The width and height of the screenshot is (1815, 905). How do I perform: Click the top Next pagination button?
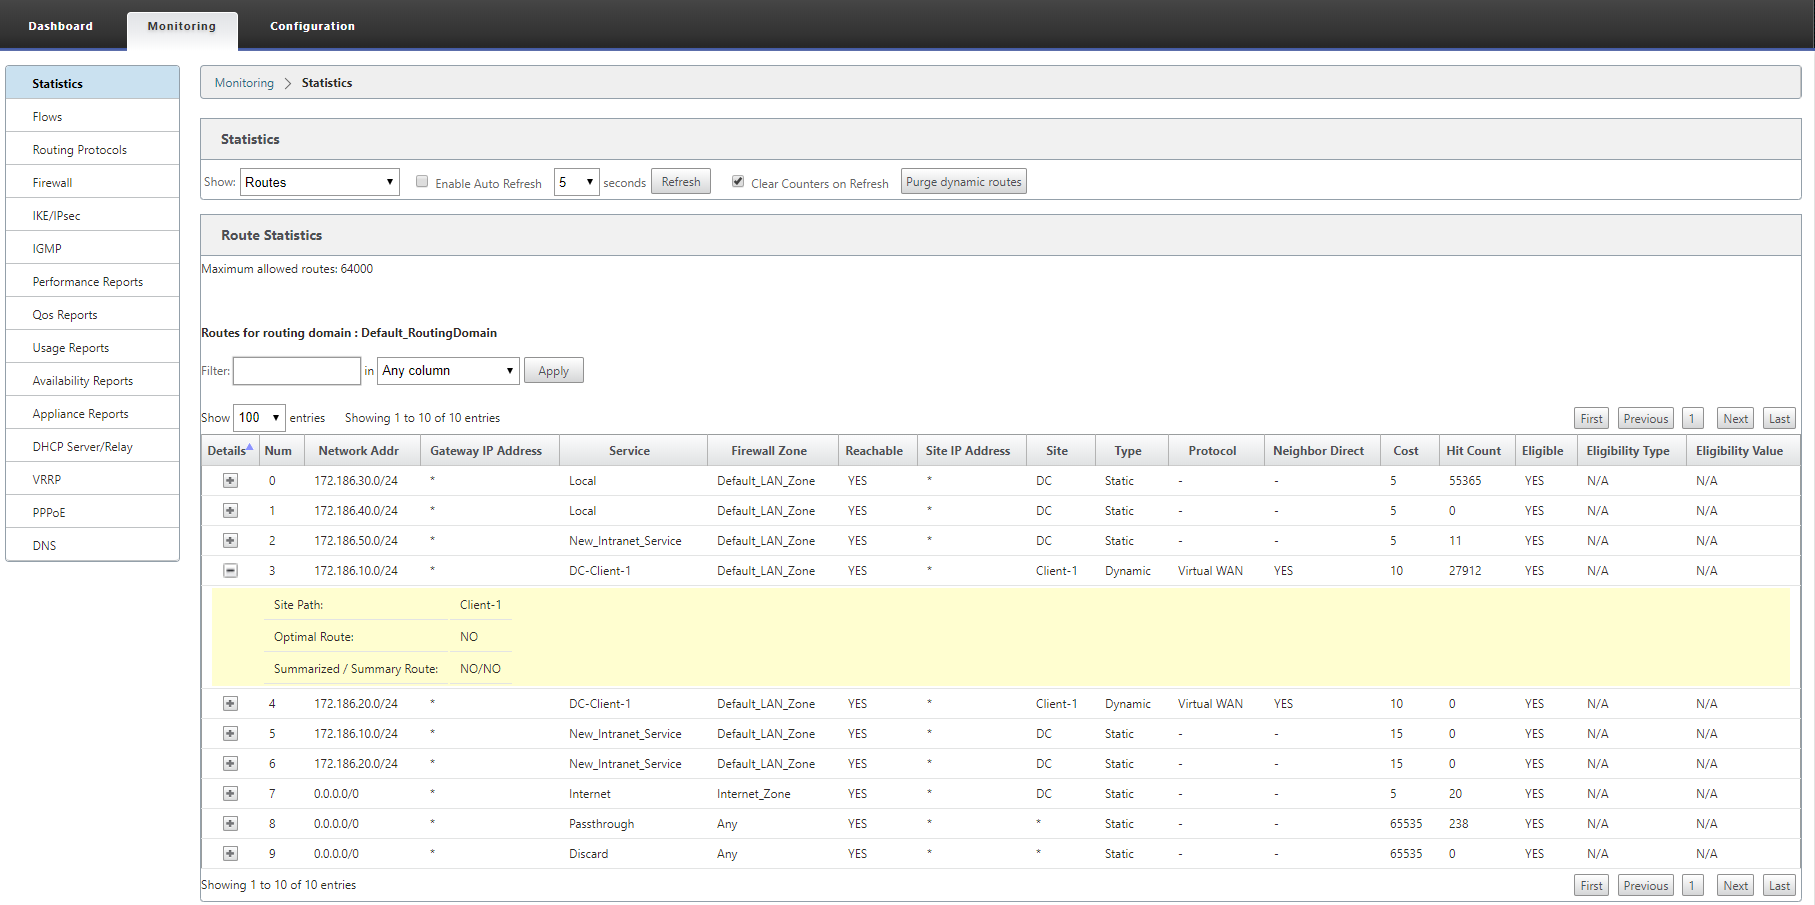click(x=1736, y=419)
